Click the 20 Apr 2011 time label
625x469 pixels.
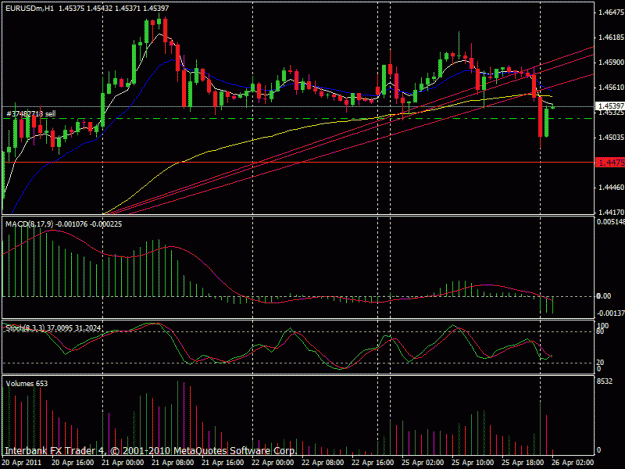pos(22,463)
